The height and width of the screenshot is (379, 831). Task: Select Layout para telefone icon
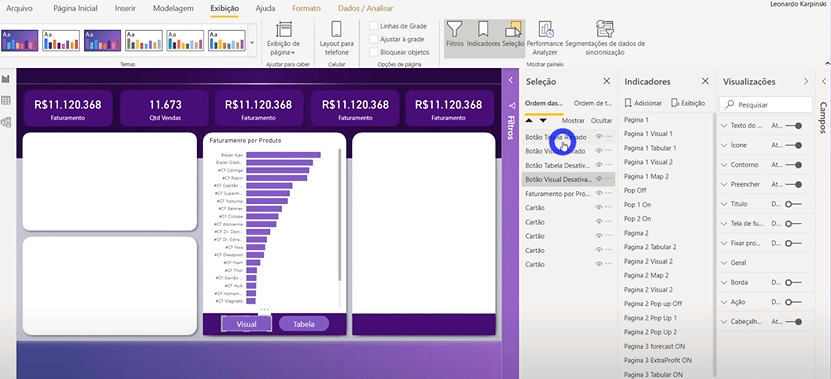(x=337, y=38)
